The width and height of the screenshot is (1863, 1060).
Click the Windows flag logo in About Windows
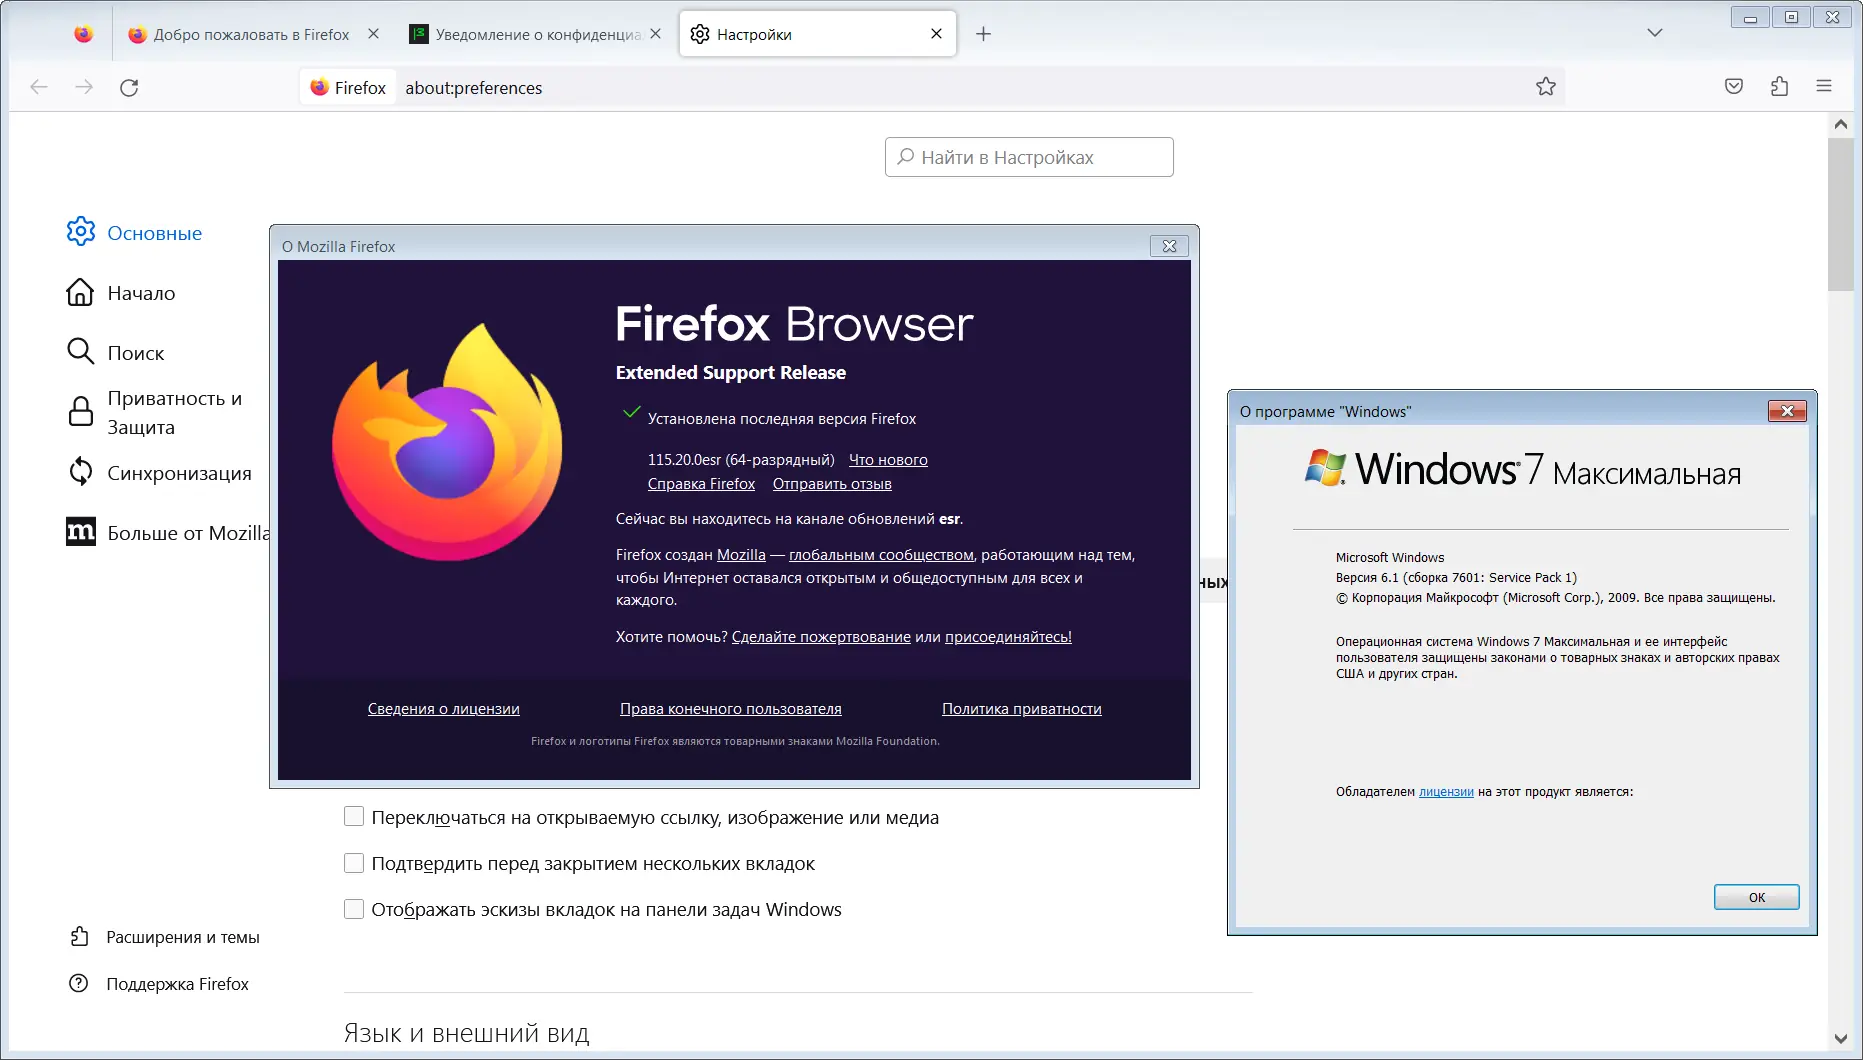[x=1326, y=468]
